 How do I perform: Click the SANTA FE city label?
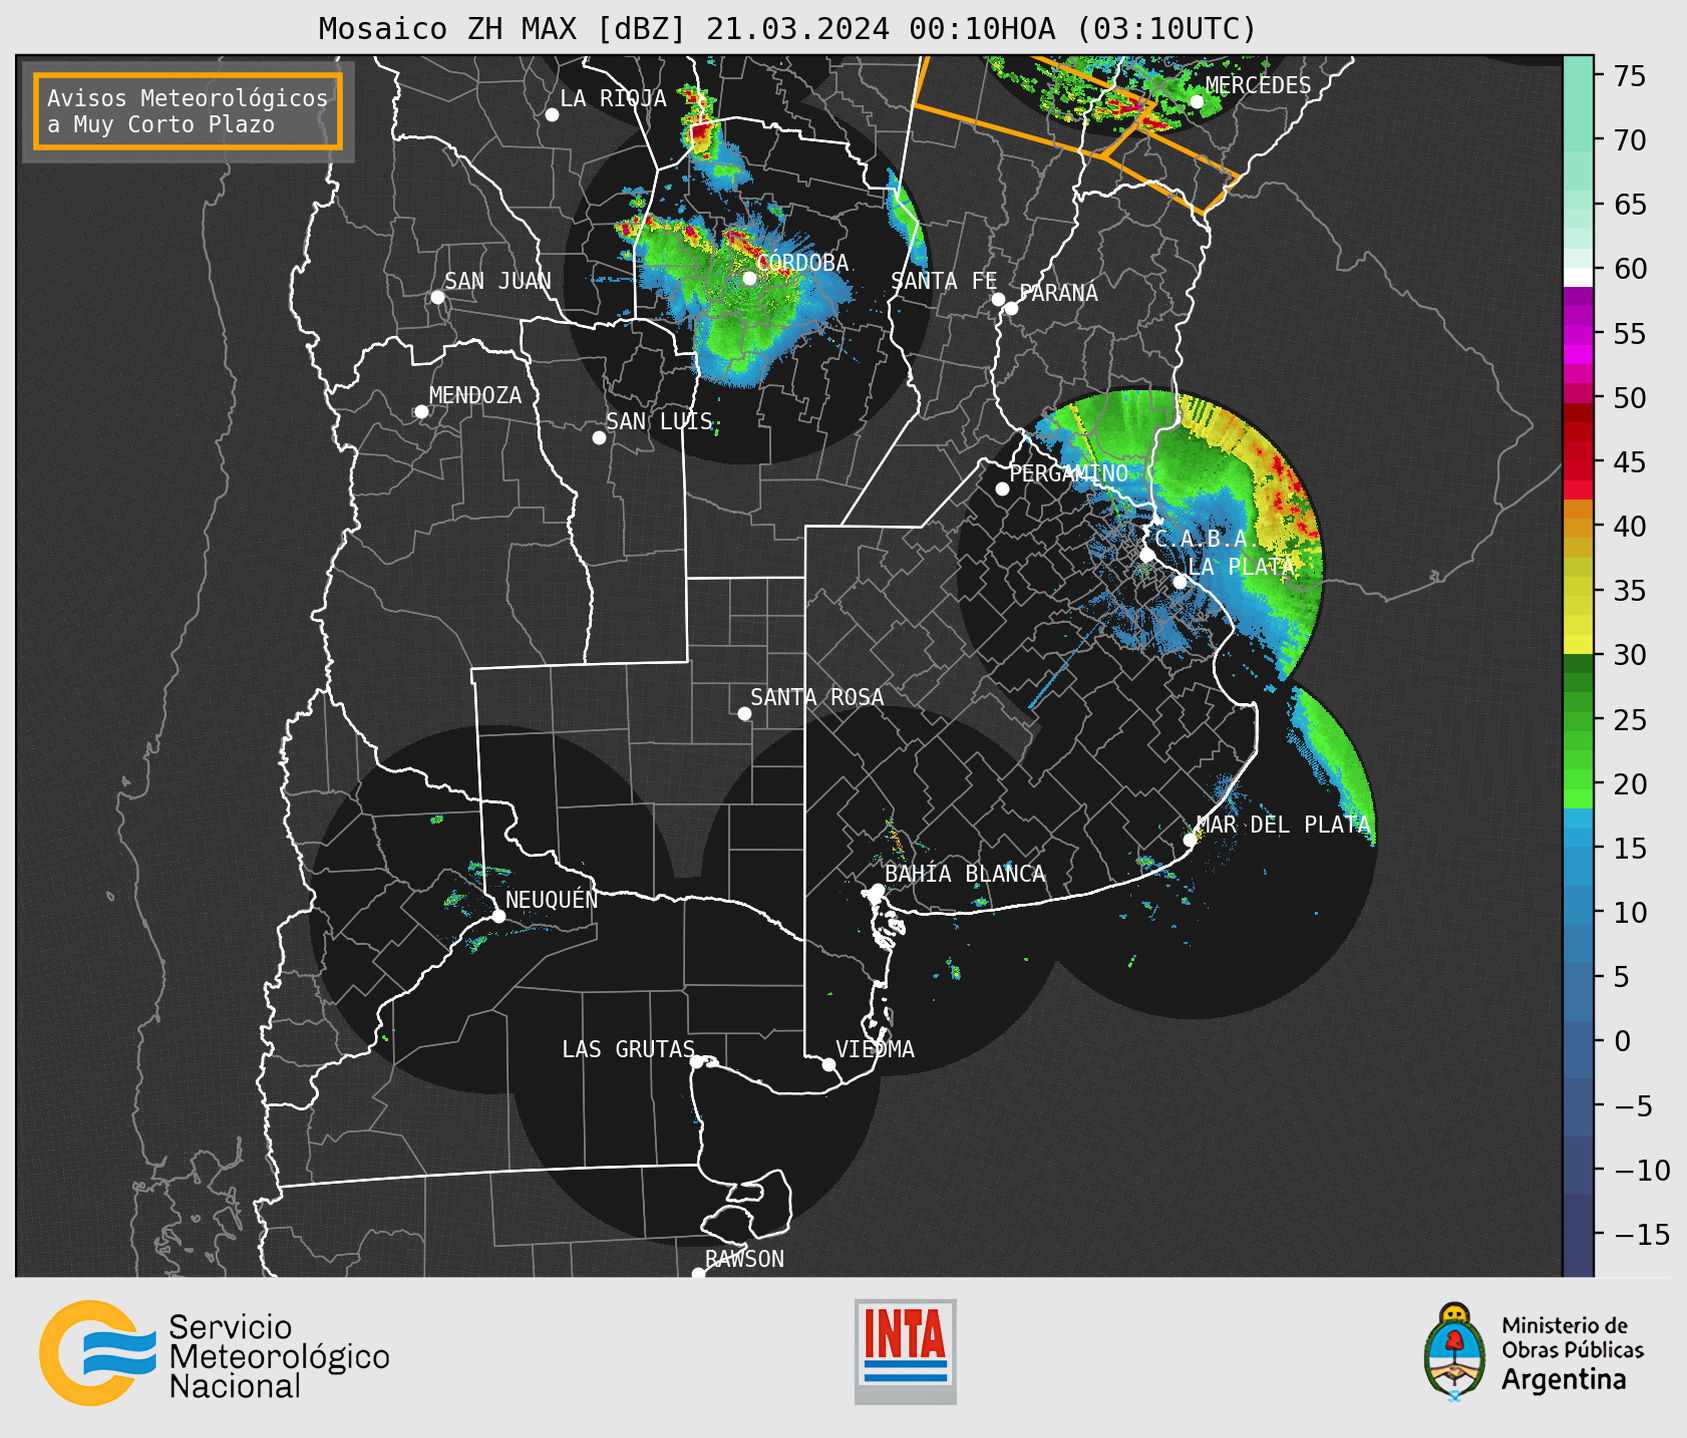[944, 281]
